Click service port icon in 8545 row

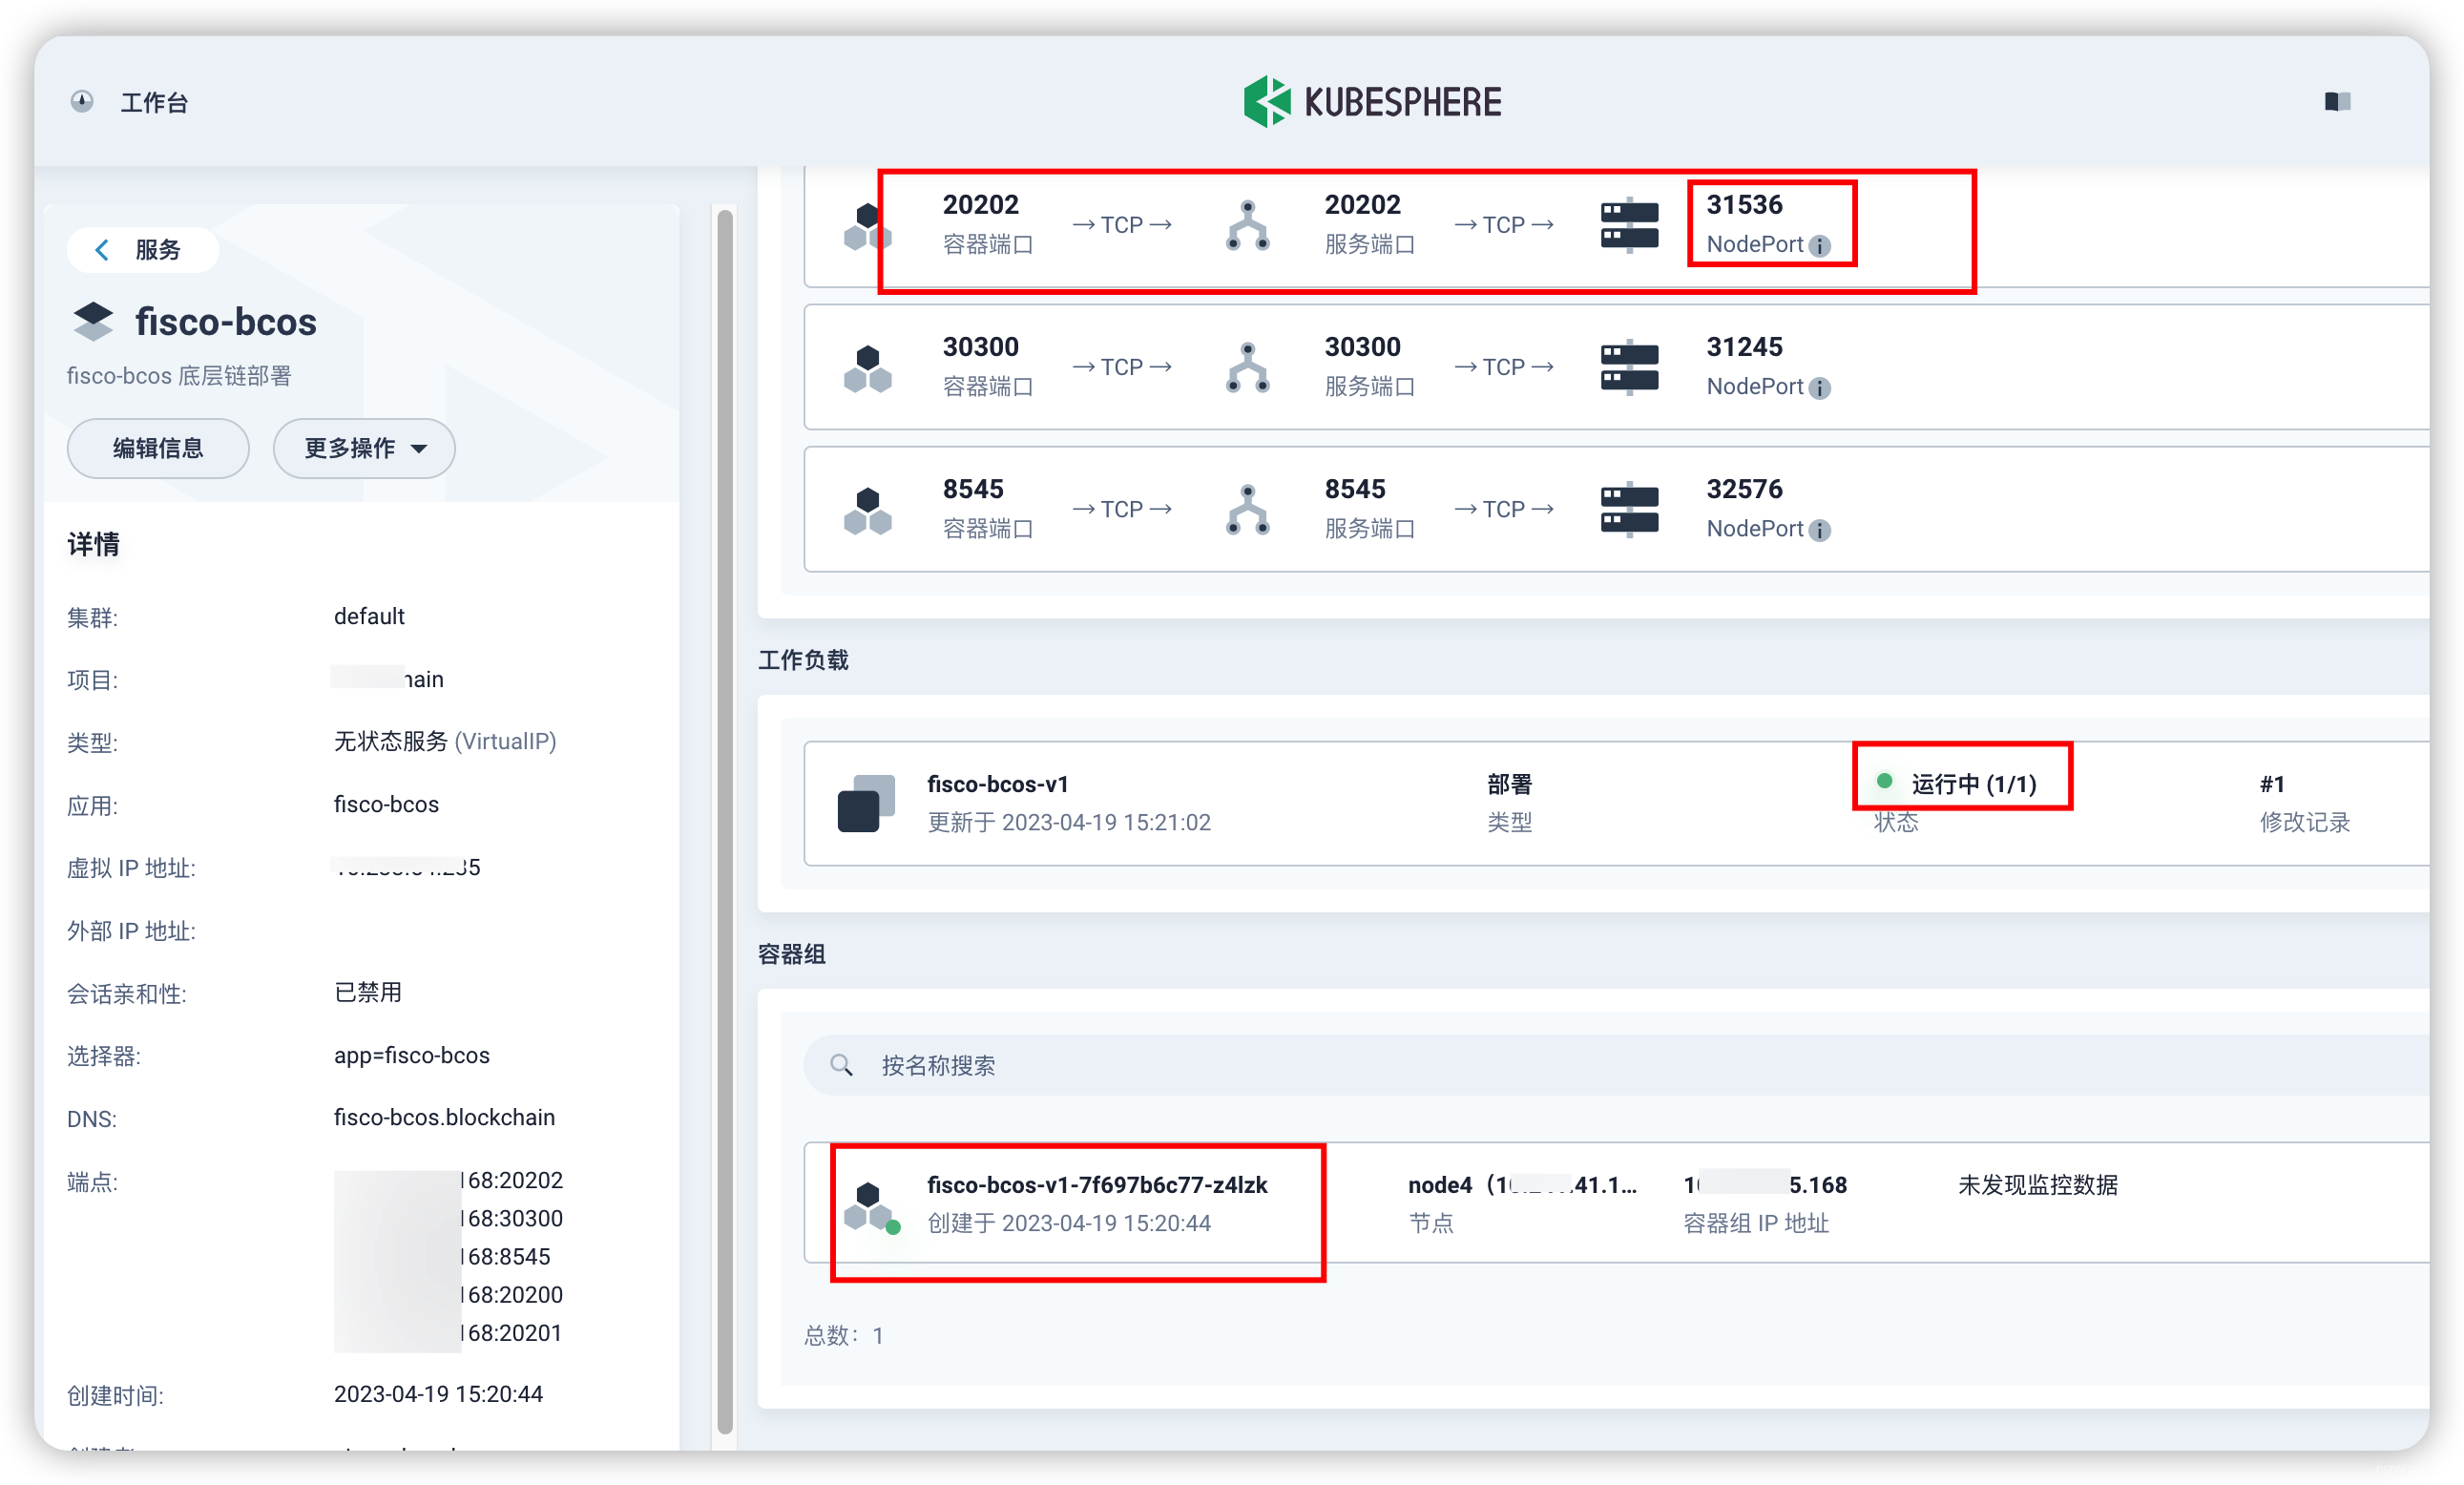[x=1247, y=510]
